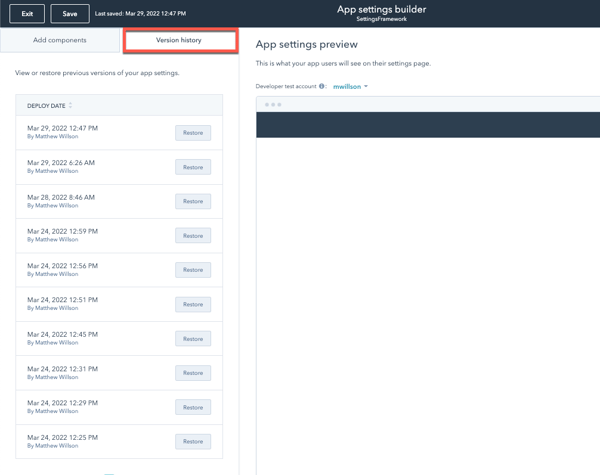Select the Mar 29, 2022 12:47 PM entry text

(x=62, y=128)
